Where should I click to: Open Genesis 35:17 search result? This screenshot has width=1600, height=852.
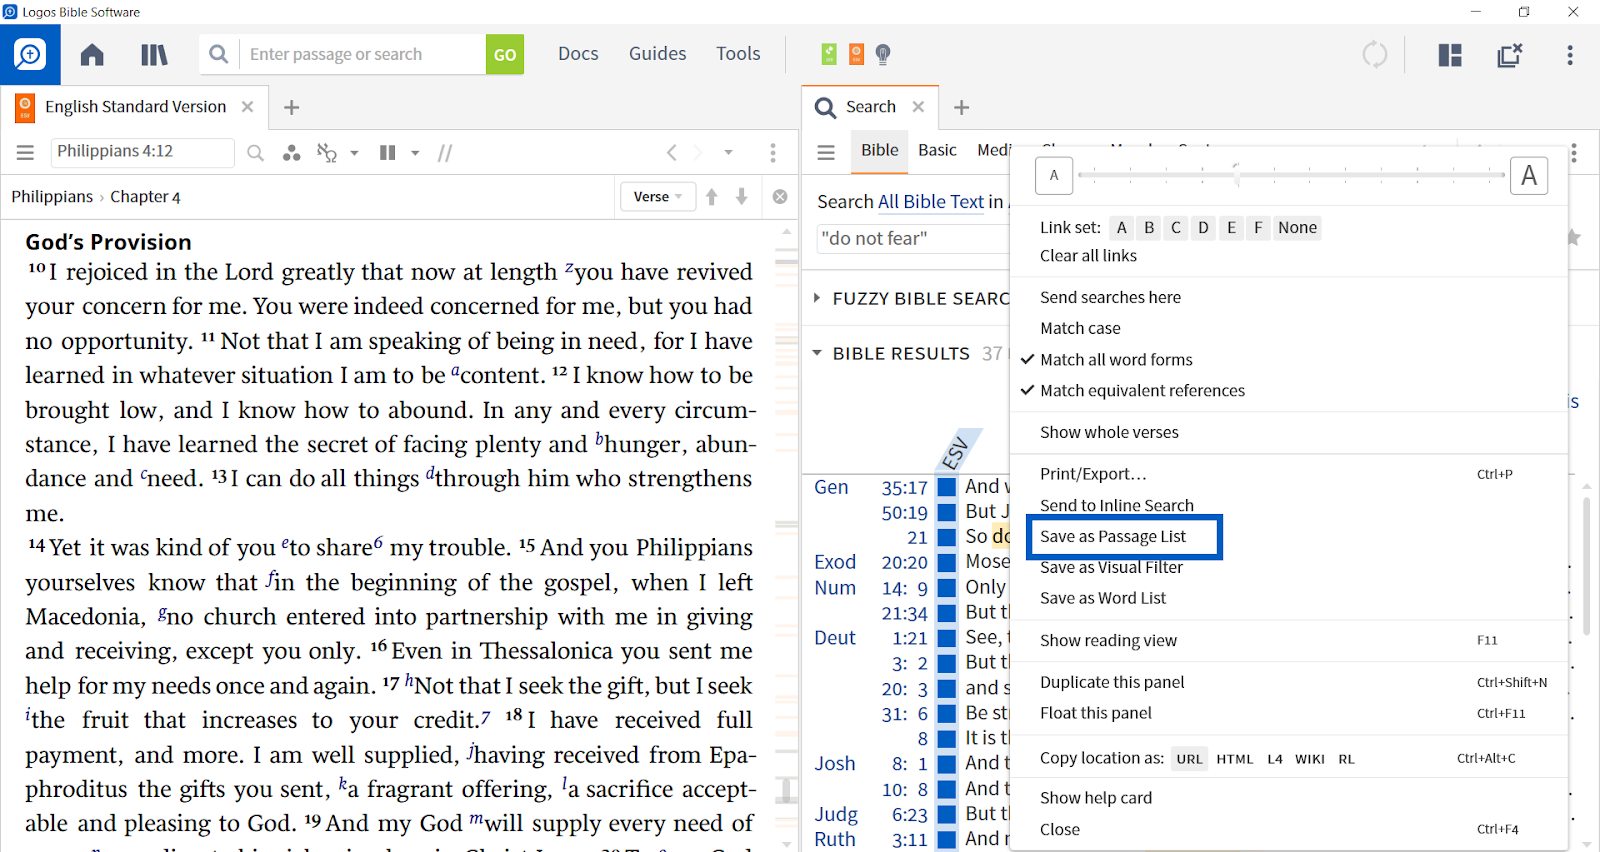(x=905, y=488)
